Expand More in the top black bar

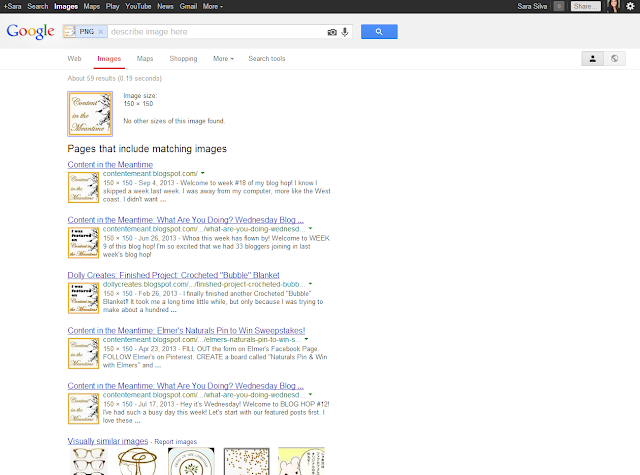213,6
